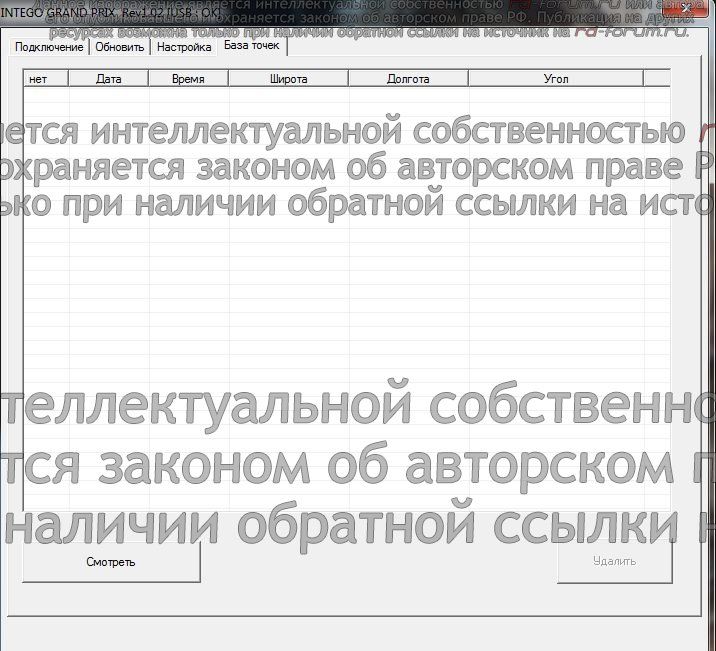Switch to the Обновить tab

point(120,48)
